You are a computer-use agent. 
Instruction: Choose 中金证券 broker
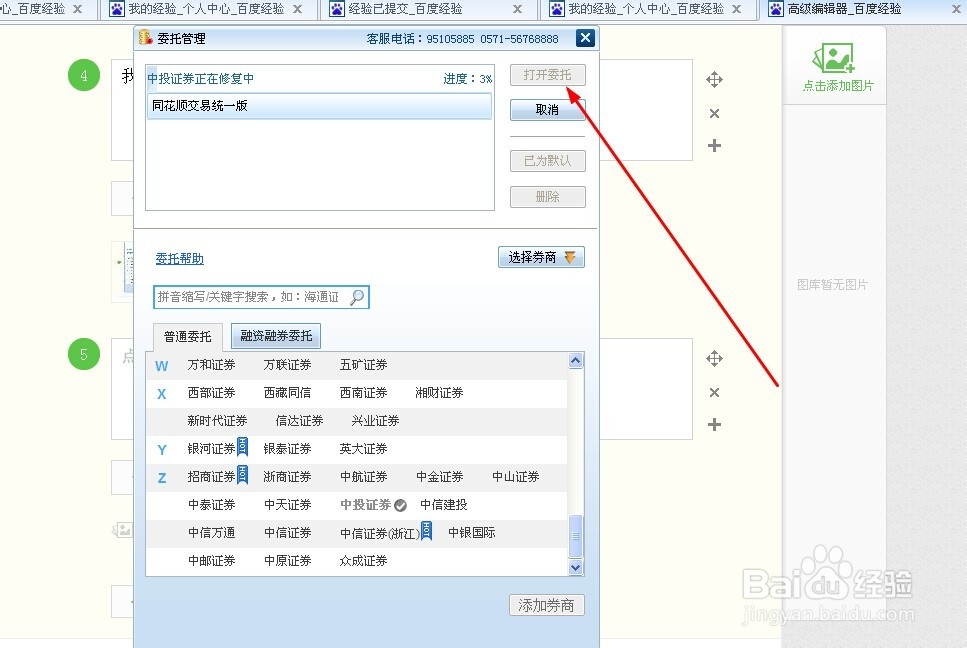(439, 477)
